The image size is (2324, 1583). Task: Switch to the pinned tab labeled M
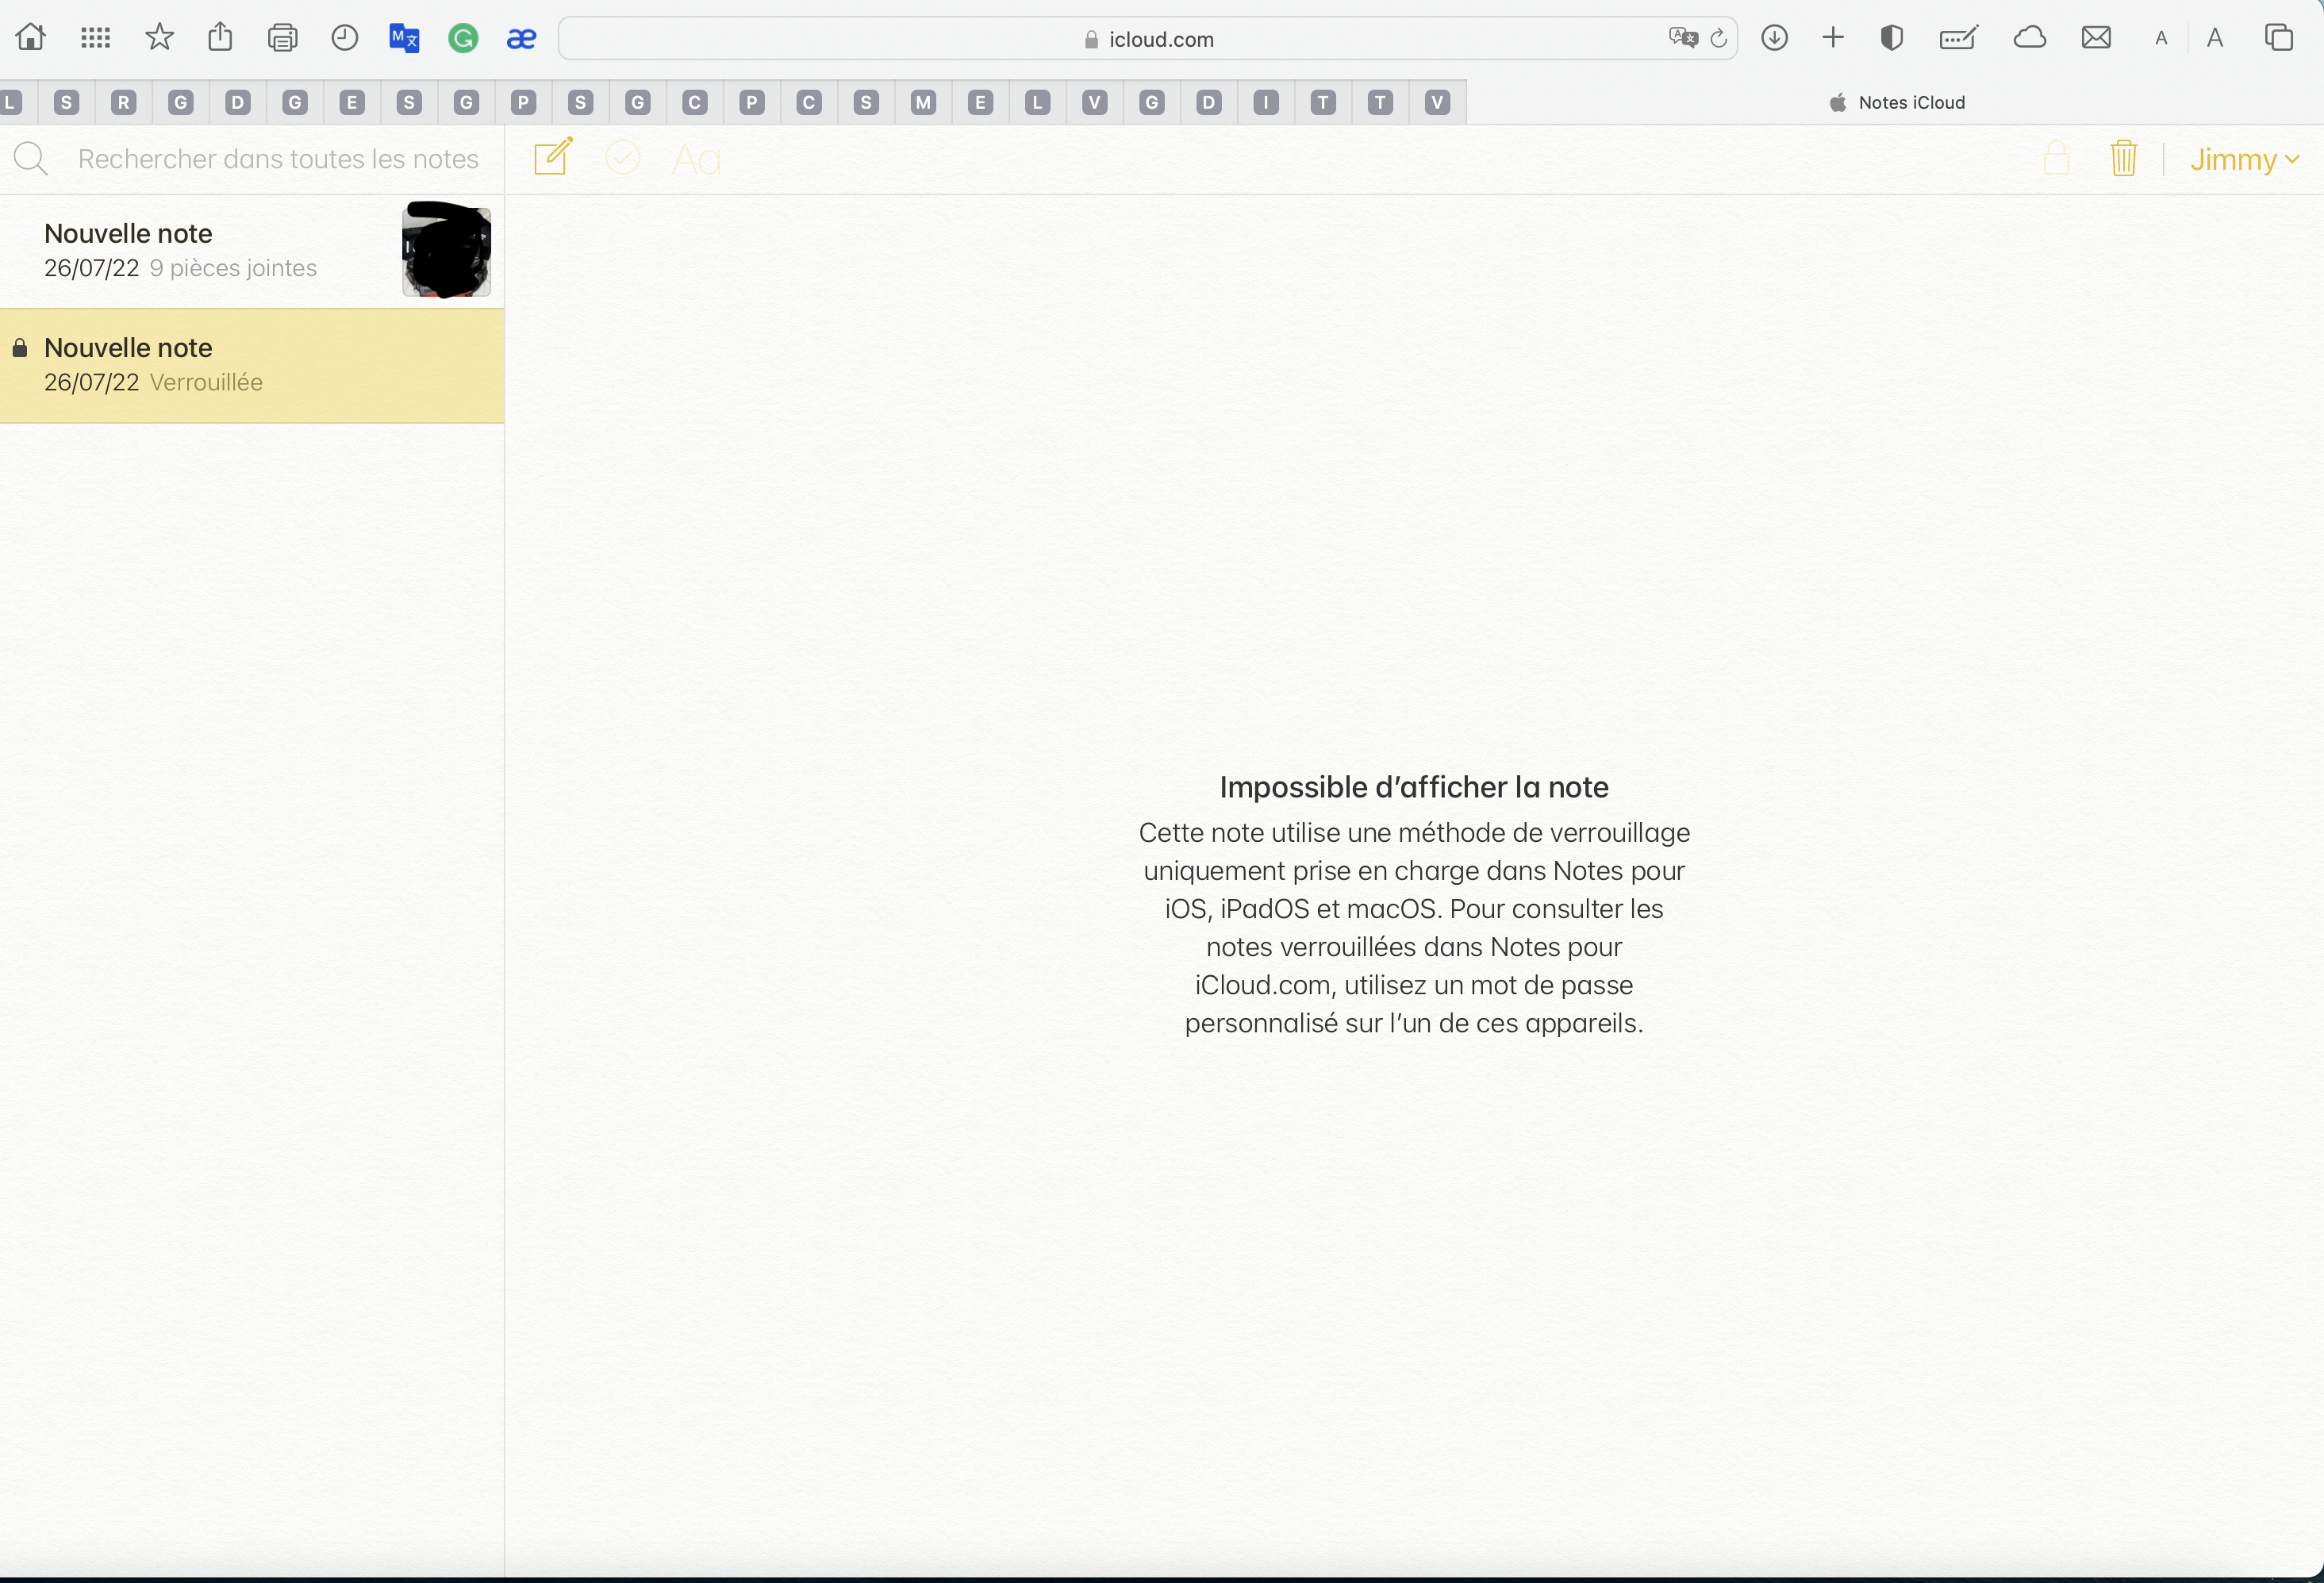923,102
